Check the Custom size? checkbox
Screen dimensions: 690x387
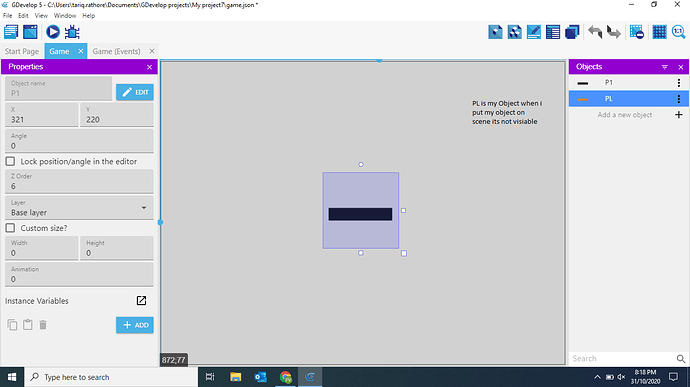10,228
